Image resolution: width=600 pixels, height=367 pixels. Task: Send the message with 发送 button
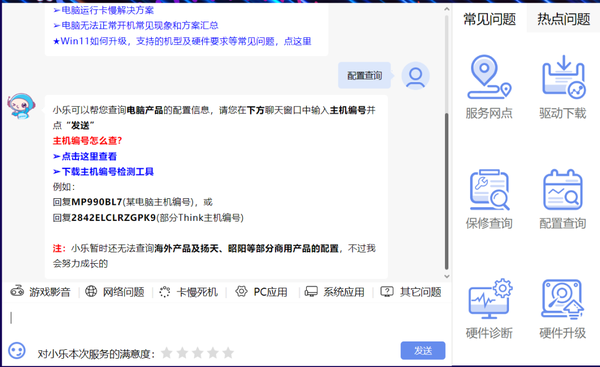pos(423,350)
